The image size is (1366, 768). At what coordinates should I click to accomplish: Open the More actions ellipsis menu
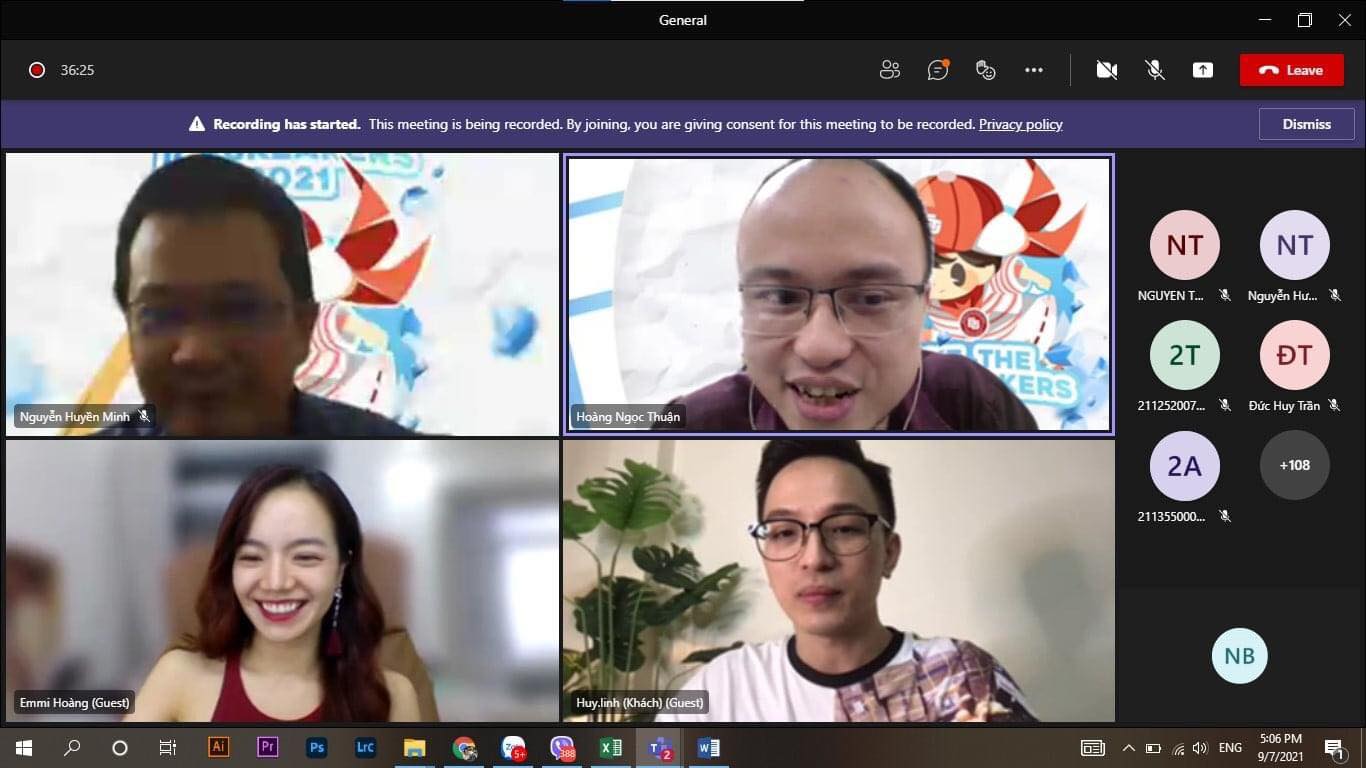click(x=1034, y=70)
